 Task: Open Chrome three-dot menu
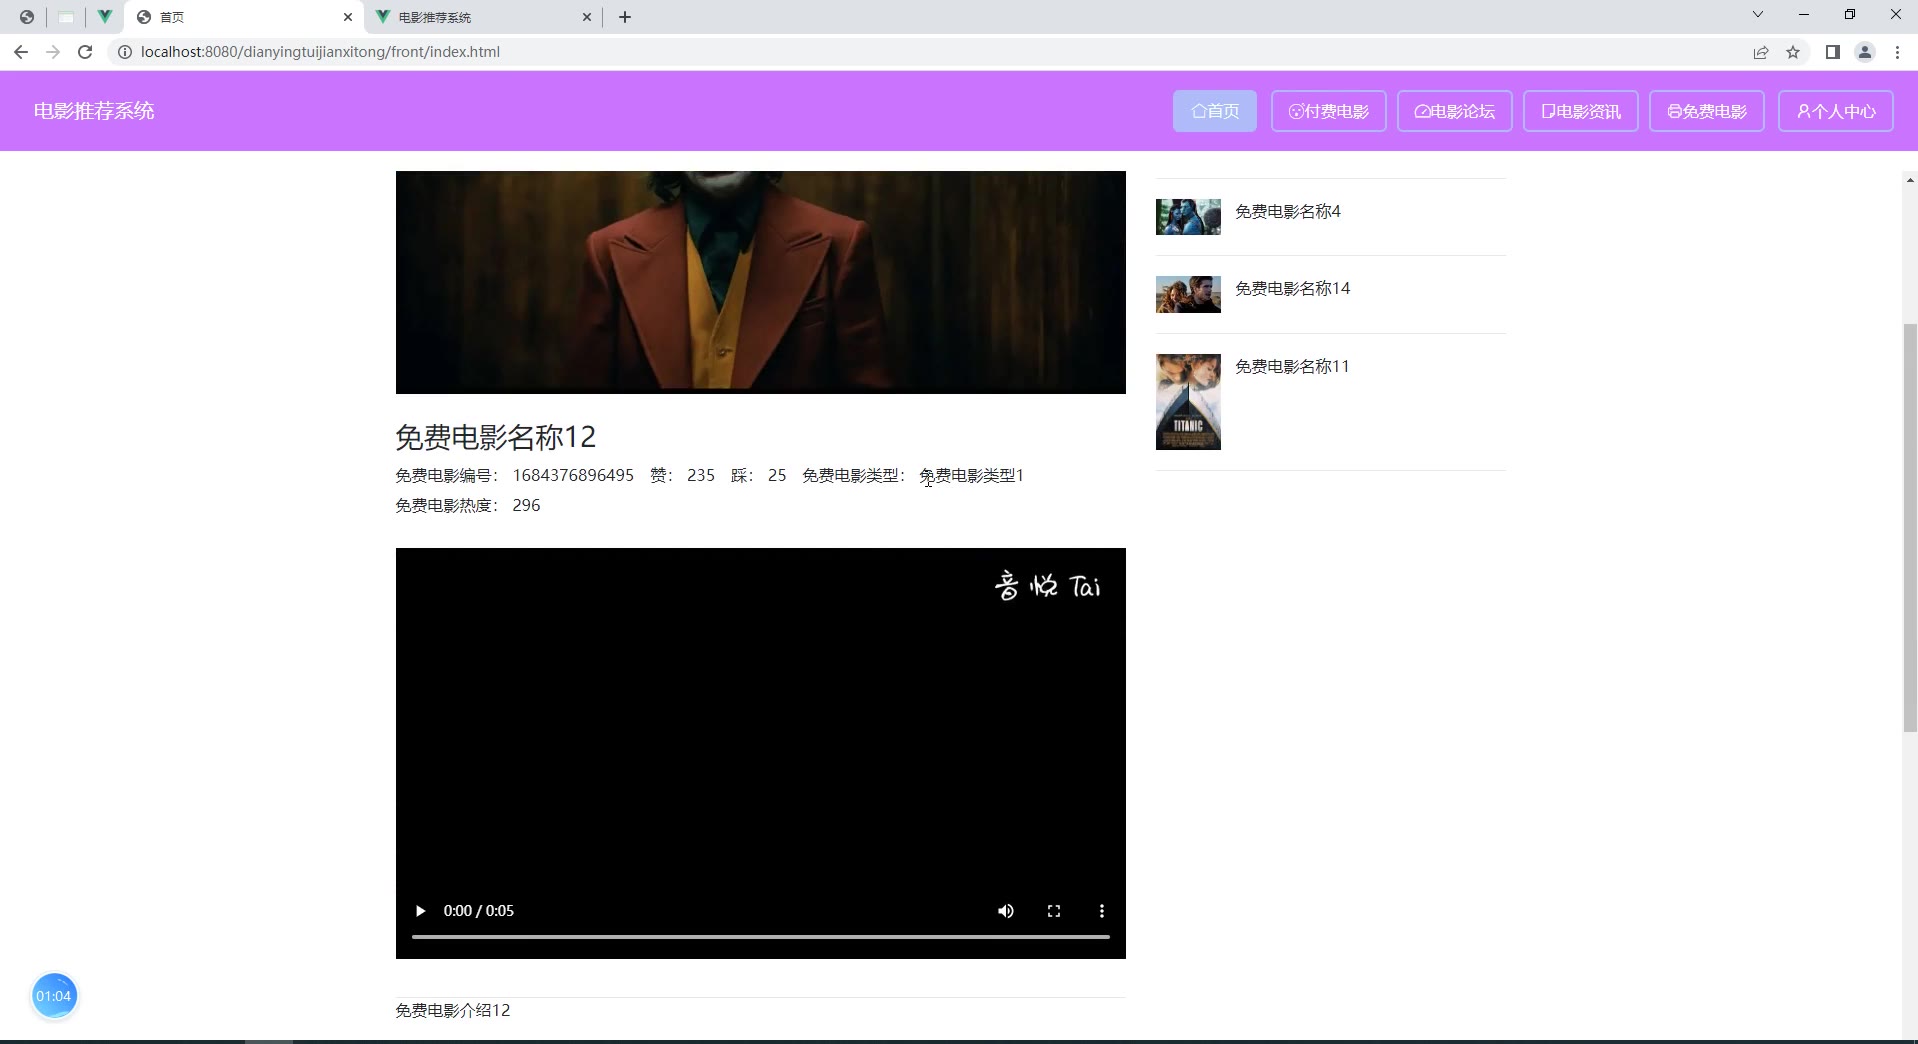tap(1897, 52)
